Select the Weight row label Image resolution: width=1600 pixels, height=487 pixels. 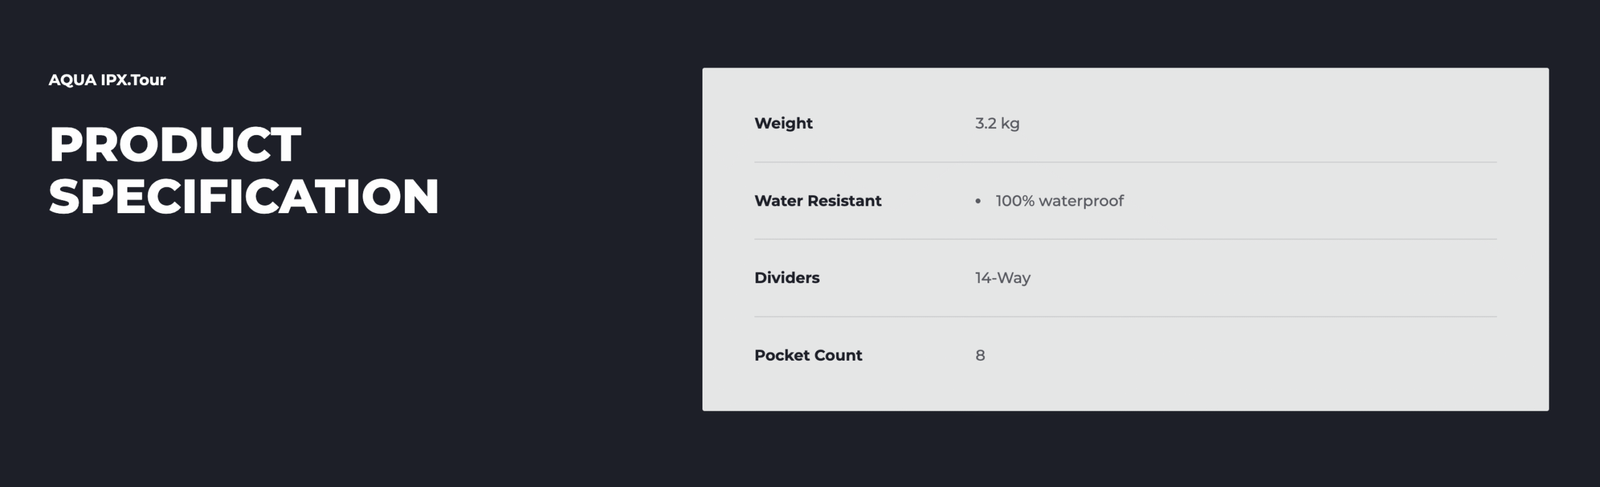point(783,123)
